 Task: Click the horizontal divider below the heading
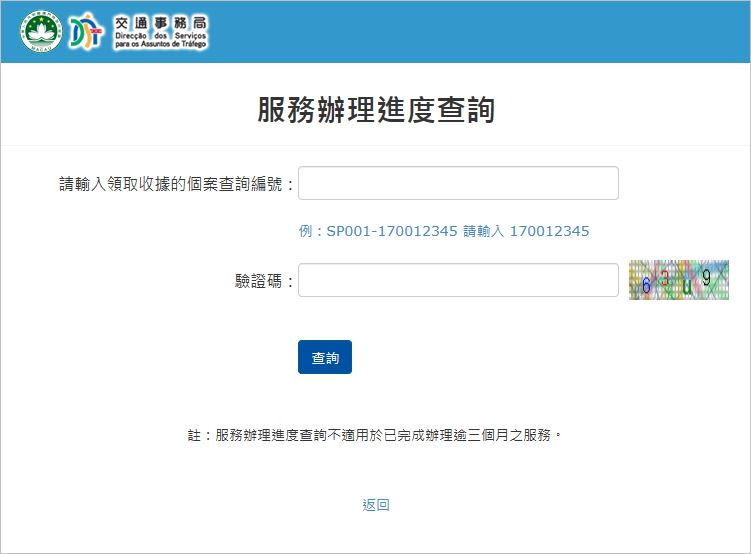tap(376, 146)
